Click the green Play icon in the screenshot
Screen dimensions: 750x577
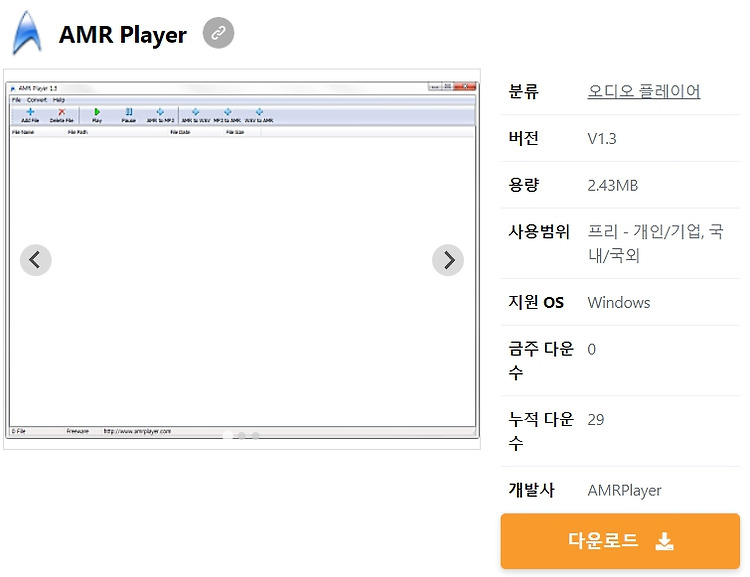point(97,115)
